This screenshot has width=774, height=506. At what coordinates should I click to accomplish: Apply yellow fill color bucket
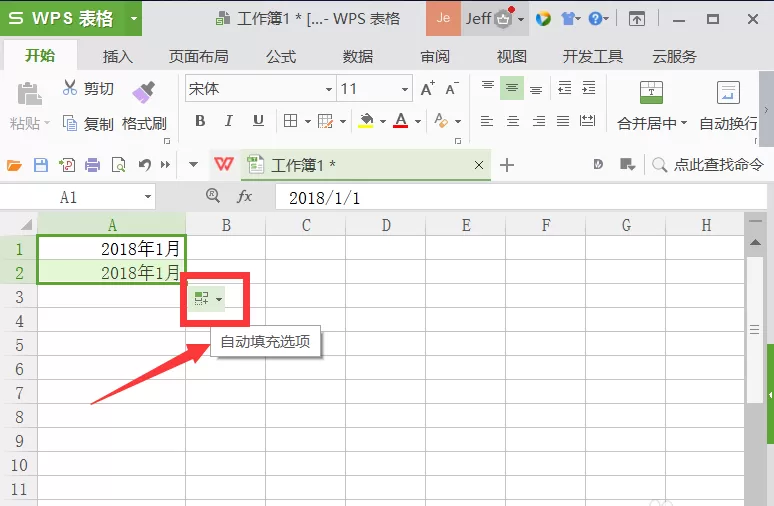[366, 121]
